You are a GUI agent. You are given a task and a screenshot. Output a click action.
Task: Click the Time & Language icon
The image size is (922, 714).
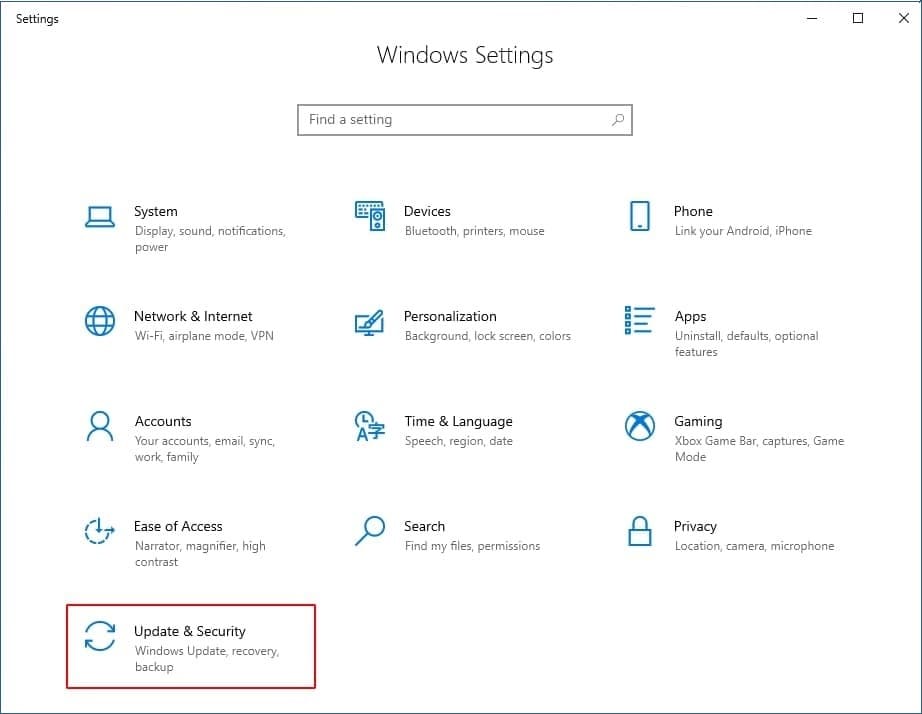(x=370, y=426)
